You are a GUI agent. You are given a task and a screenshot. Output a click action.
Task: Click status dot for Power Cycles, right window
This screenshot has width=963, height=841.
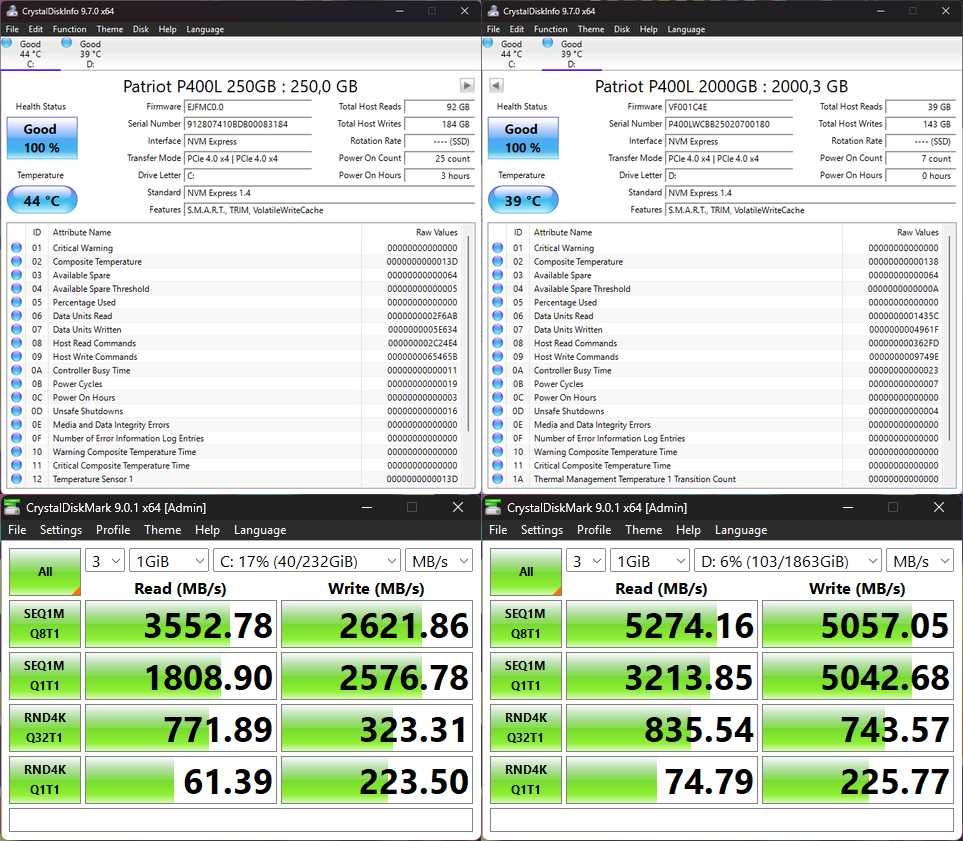pyautogui.click(x=497, y=384)
